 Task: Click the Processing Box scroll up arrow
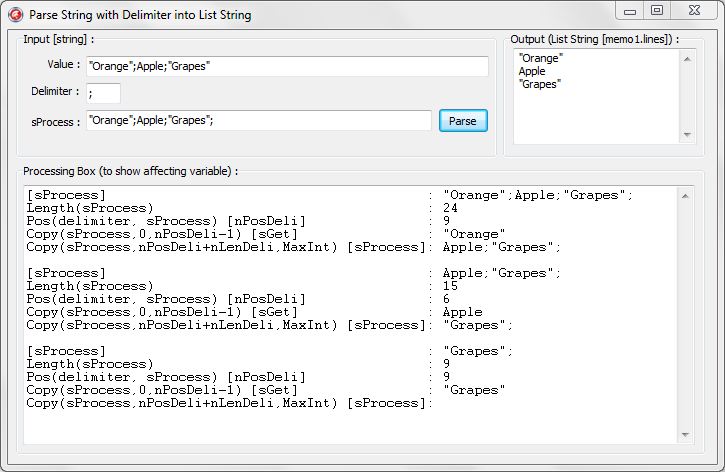click(x=685, y=196)
